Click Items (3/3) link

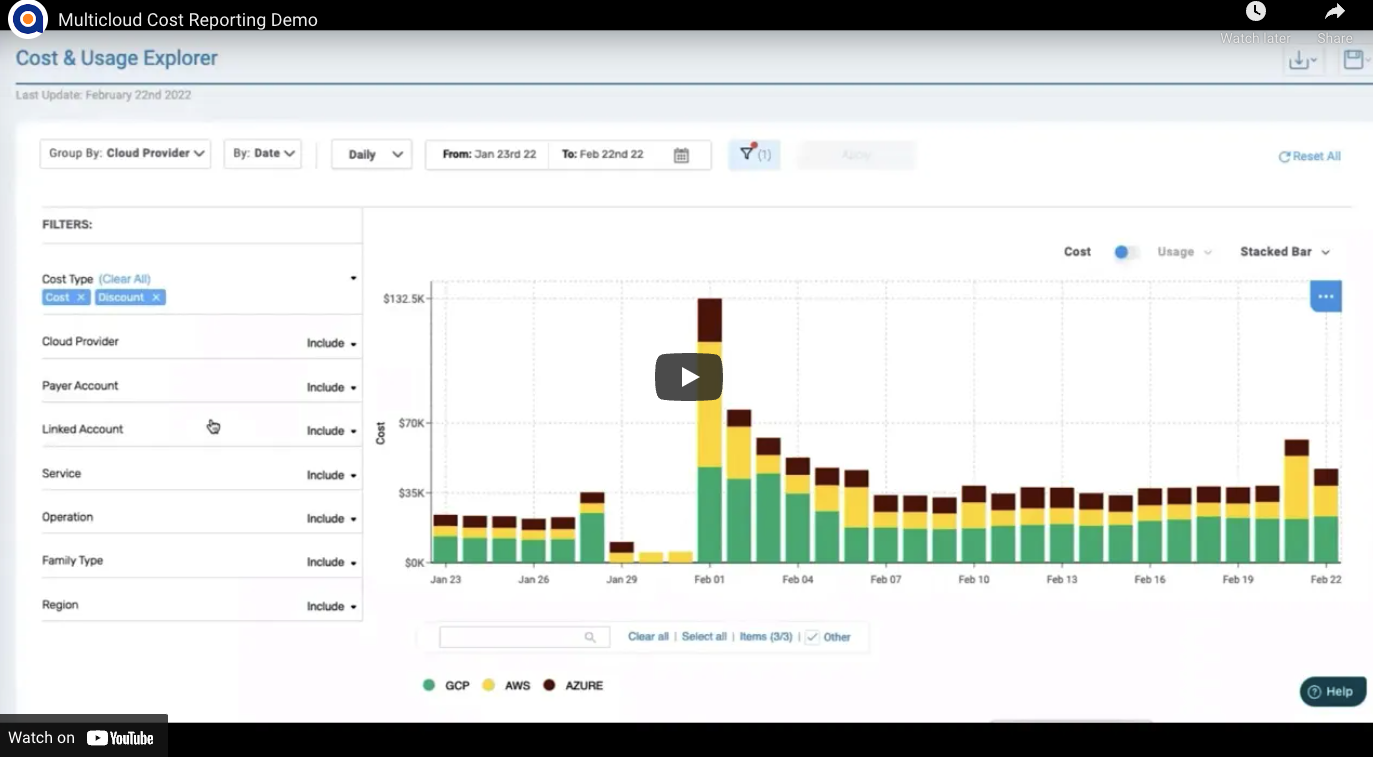(x=766, y=637)
